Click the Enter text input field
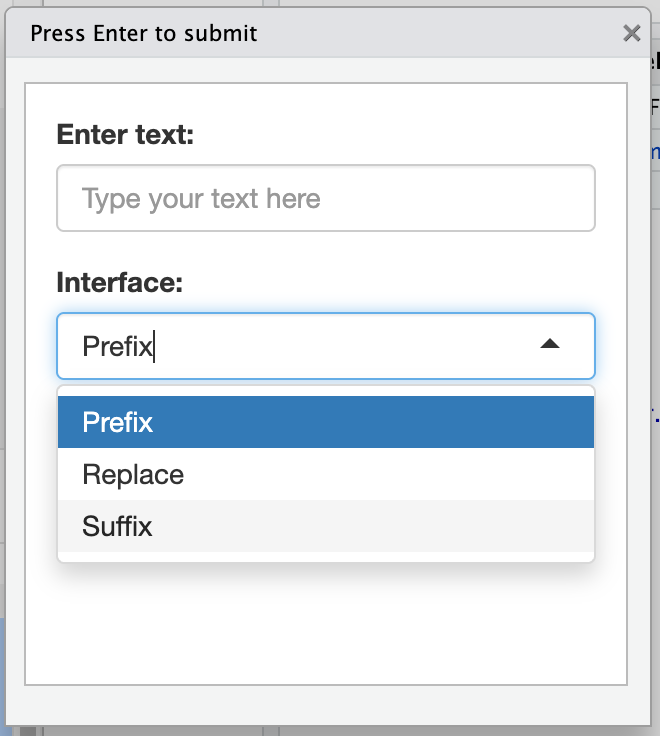 [x=326, y=198]
